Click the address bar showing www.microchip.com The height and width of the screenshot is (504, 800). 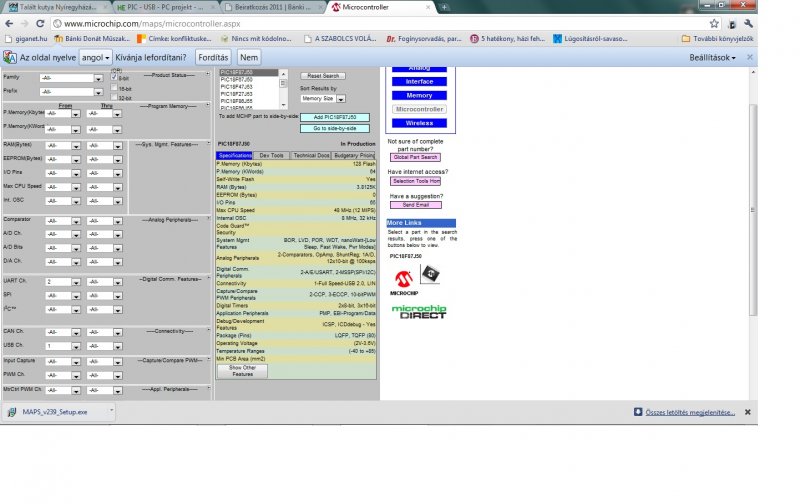click(378, 23)
